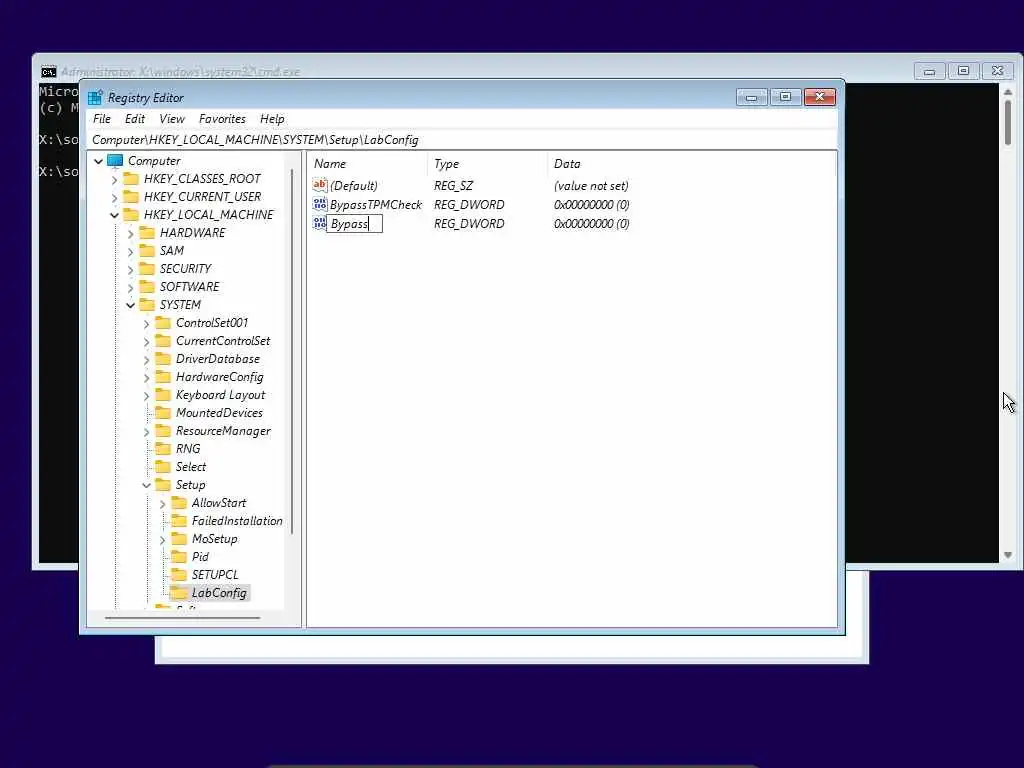1024x768 pixels.
Task: Collapse the Computer root node
Action: pos(99,161)
